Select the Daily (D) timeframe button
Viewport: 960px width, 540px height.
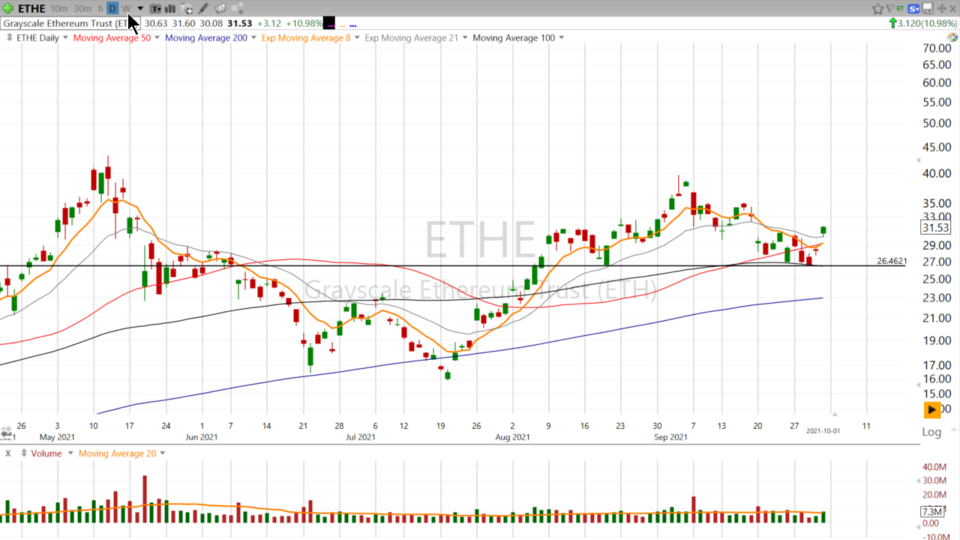coord(112,8)
